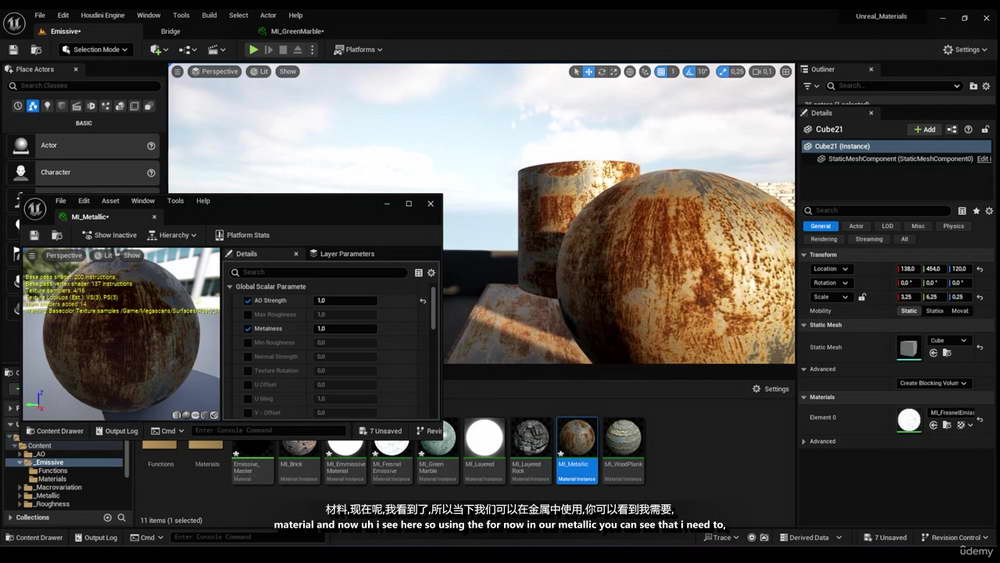Select MI_Metallic asset thumbnail in content browser

[x=577, y=438]
